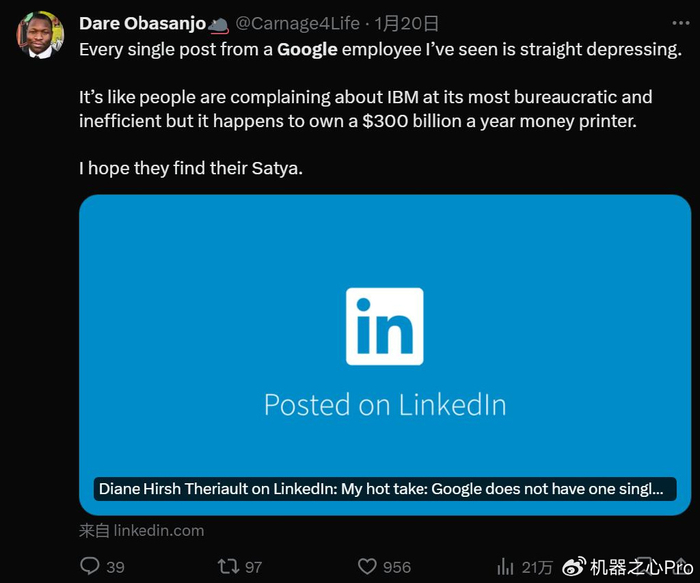
Task: Click the reply speech bubble icon
Action: tap(90, 566)
